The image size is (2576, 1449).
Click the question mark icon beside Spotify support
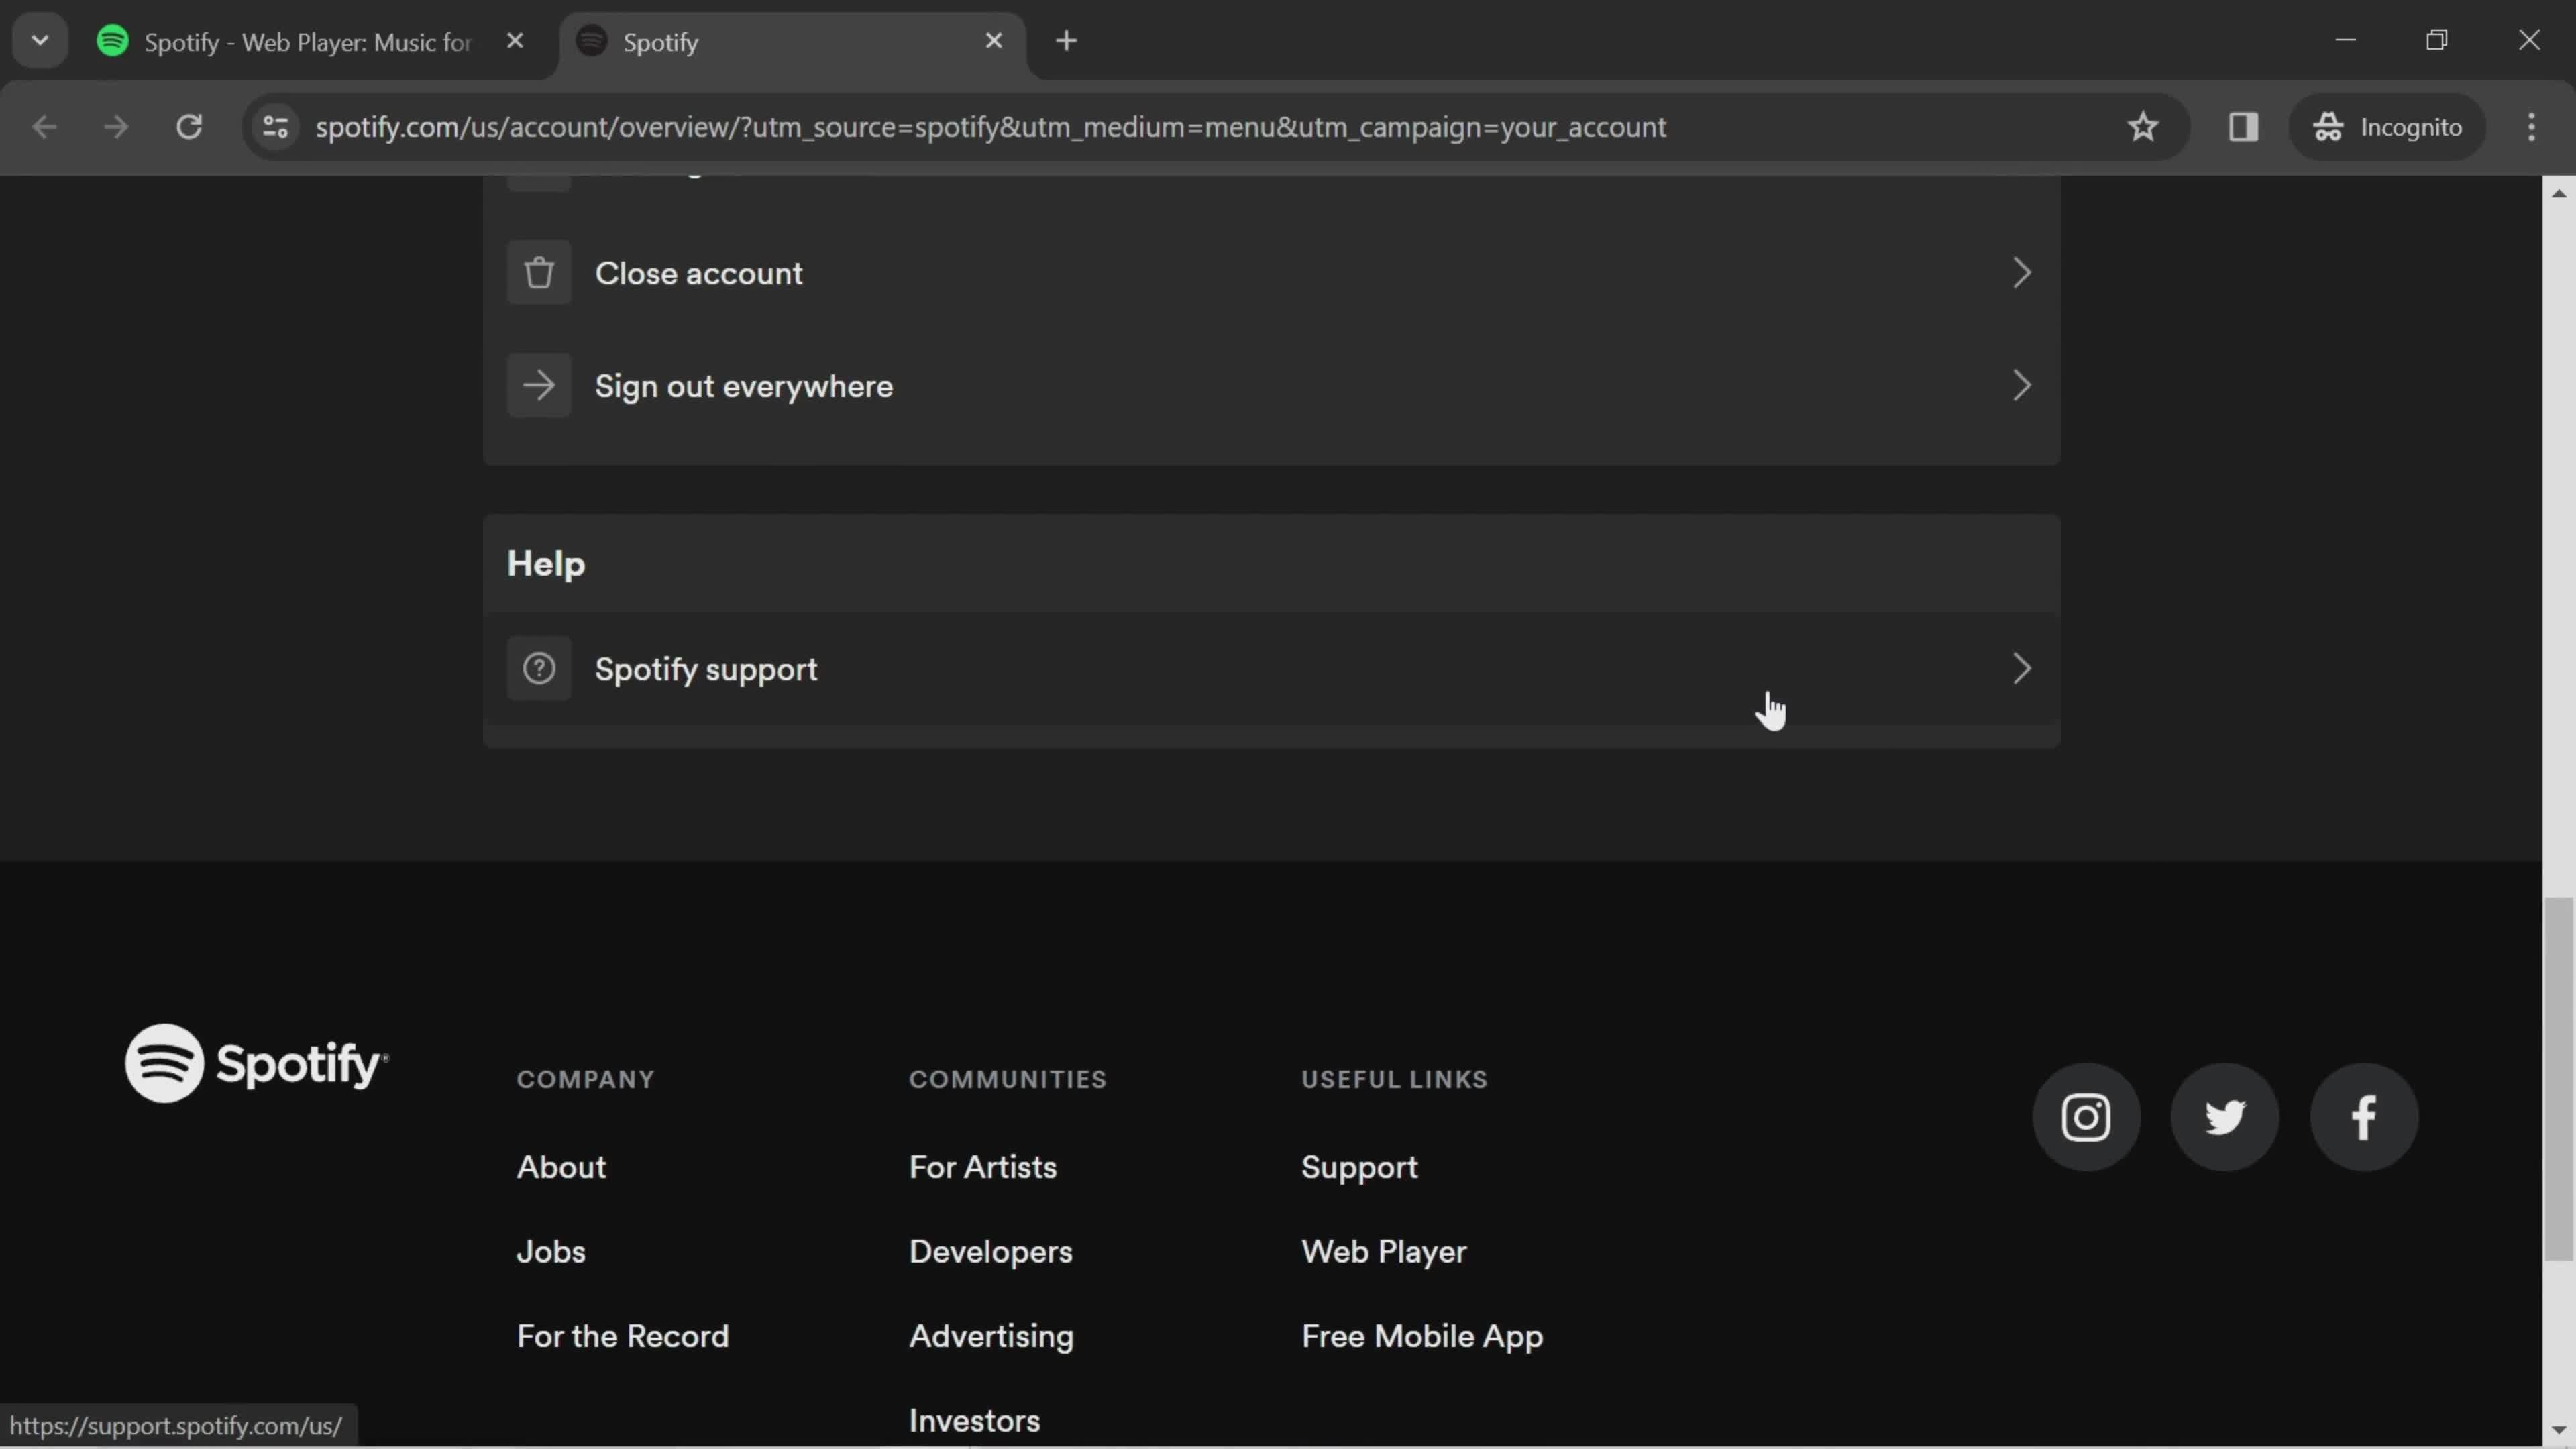pos(539,669)
